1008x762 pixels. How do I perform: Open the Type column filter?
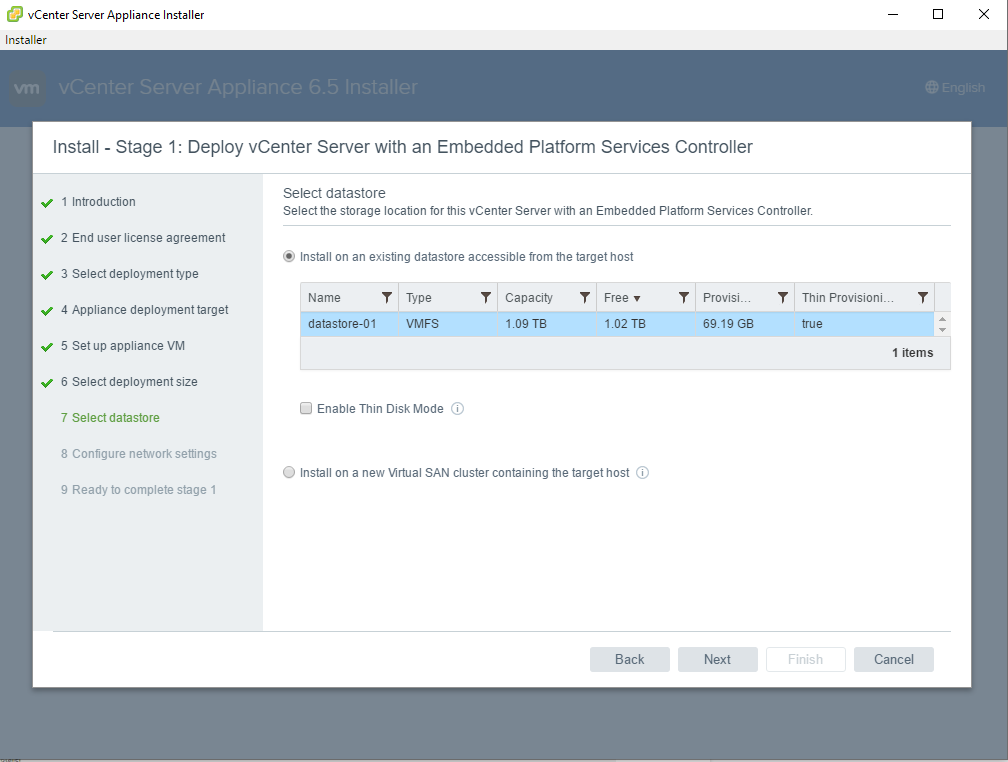[x=485, y=298]
